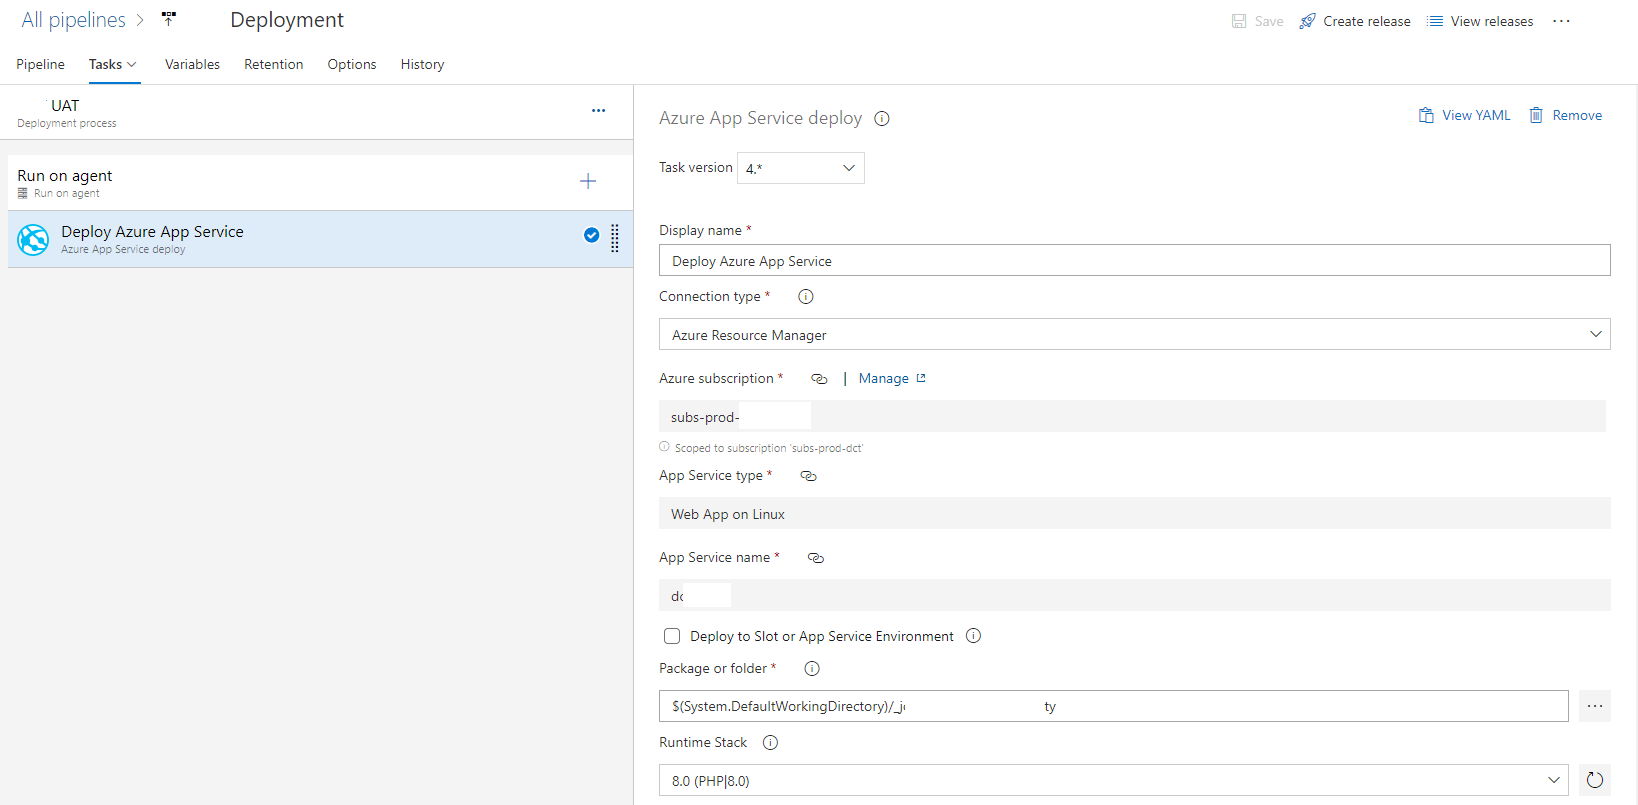The height and width of the screenshot is (805, 1638).
Task: Switch to the Pipeline tab
Action: click(40, 64)
